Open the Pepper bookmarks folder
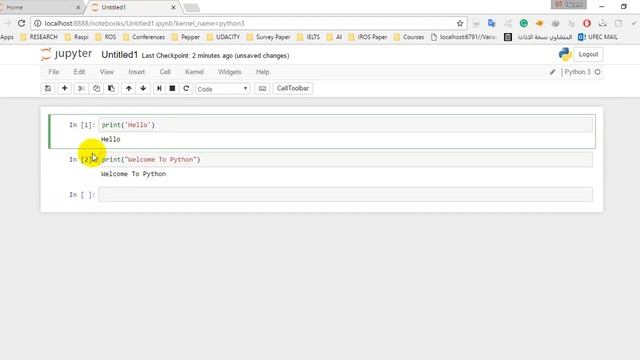Screen dimensions: 640x360 tap(186, 37)
